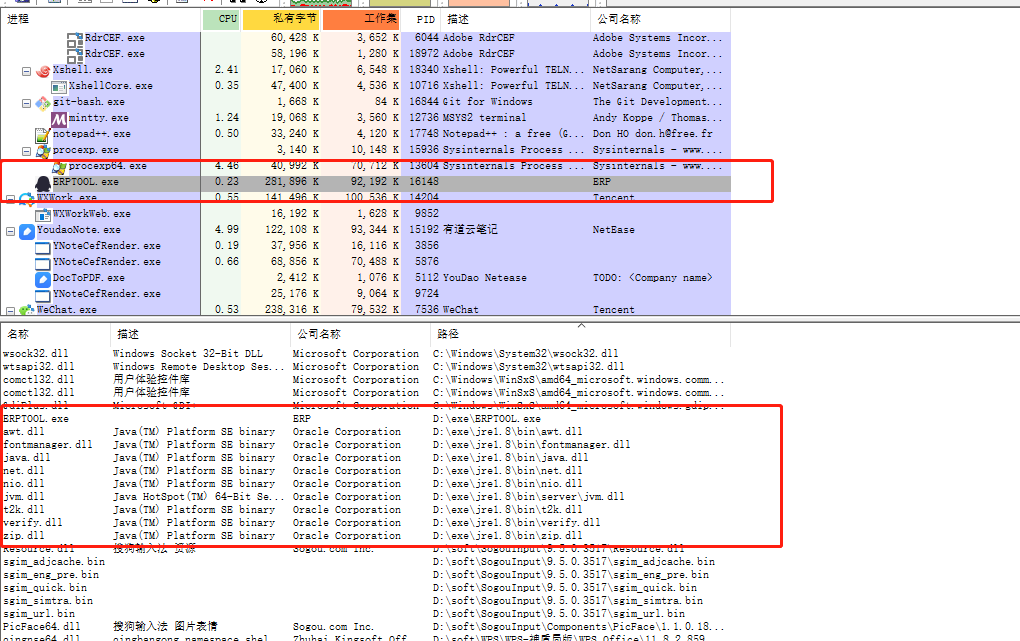Sort DLL list by 路径 column header
This screenshot has width=1020, height=641.
580,334
